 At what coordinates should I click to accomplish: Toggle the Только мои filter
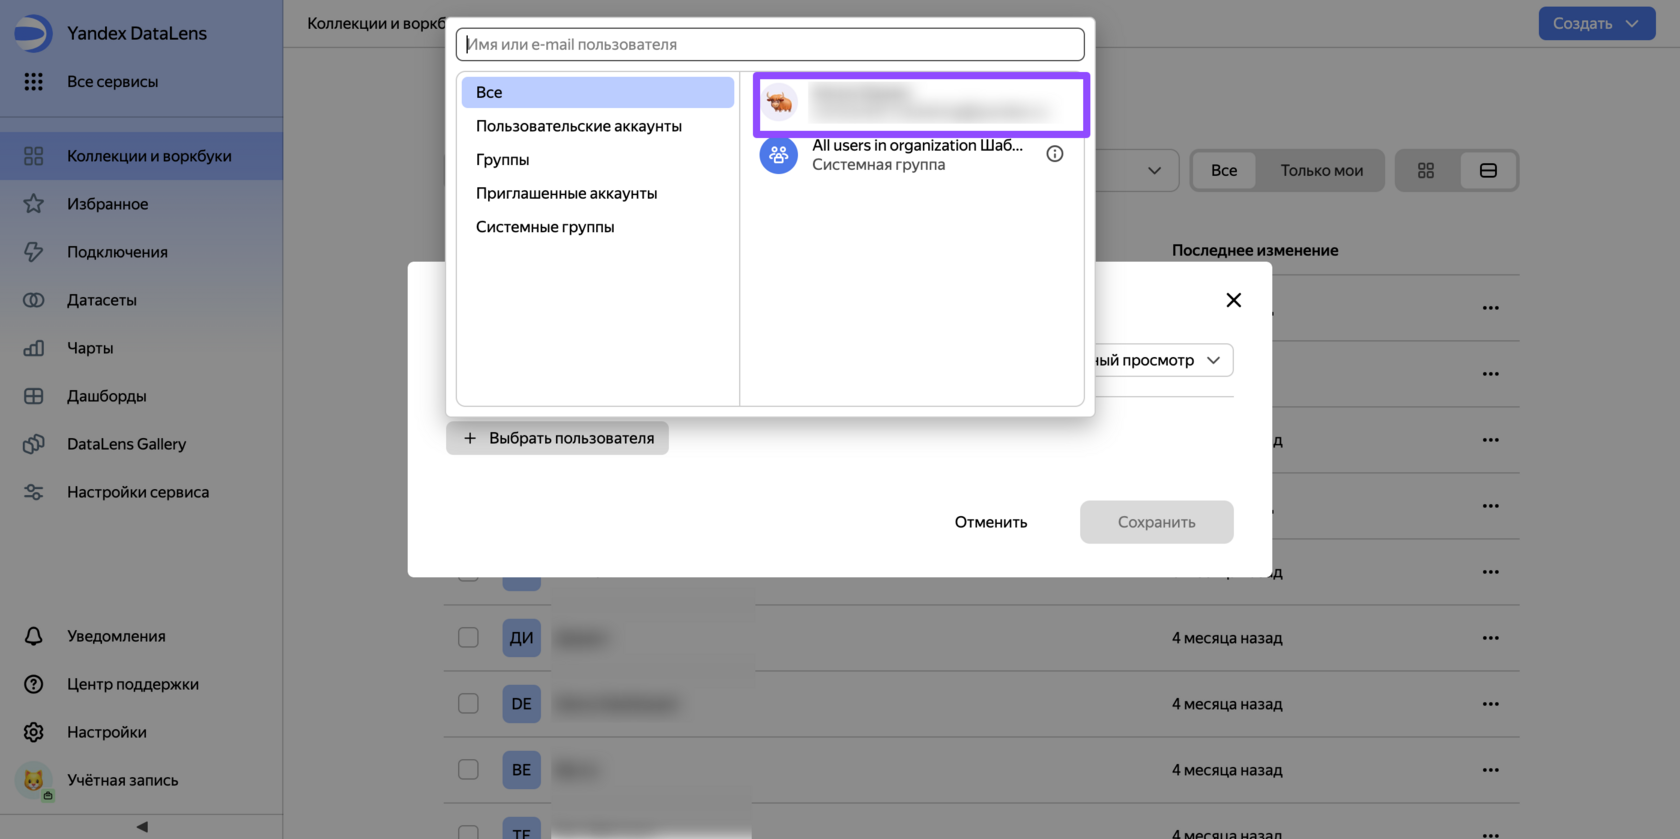click(x=1321, y=171)
